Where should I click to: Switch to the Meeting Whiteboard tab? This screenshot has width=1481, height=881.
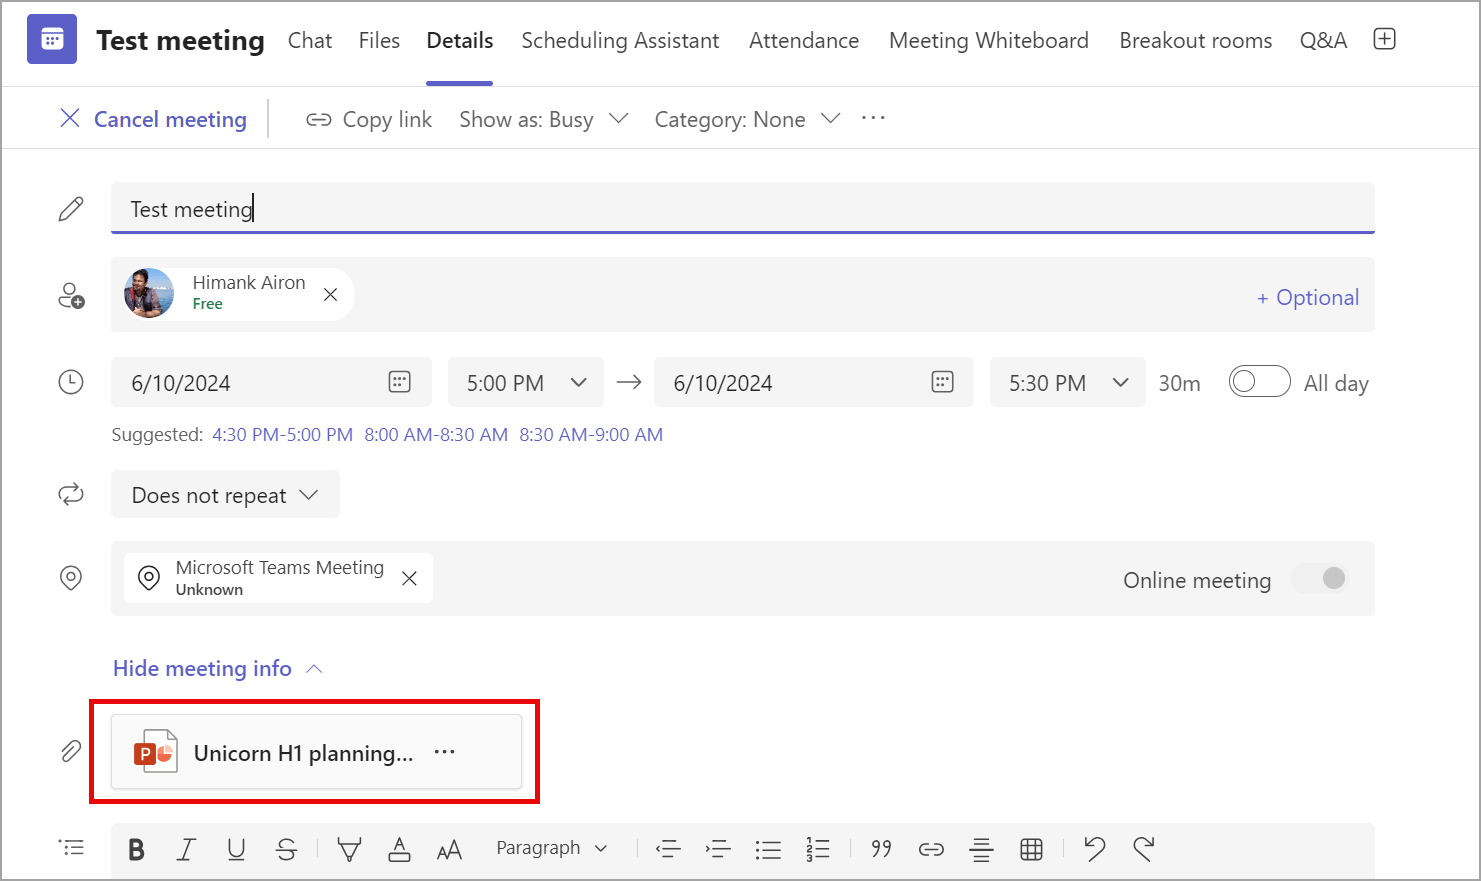coord(989,40)
